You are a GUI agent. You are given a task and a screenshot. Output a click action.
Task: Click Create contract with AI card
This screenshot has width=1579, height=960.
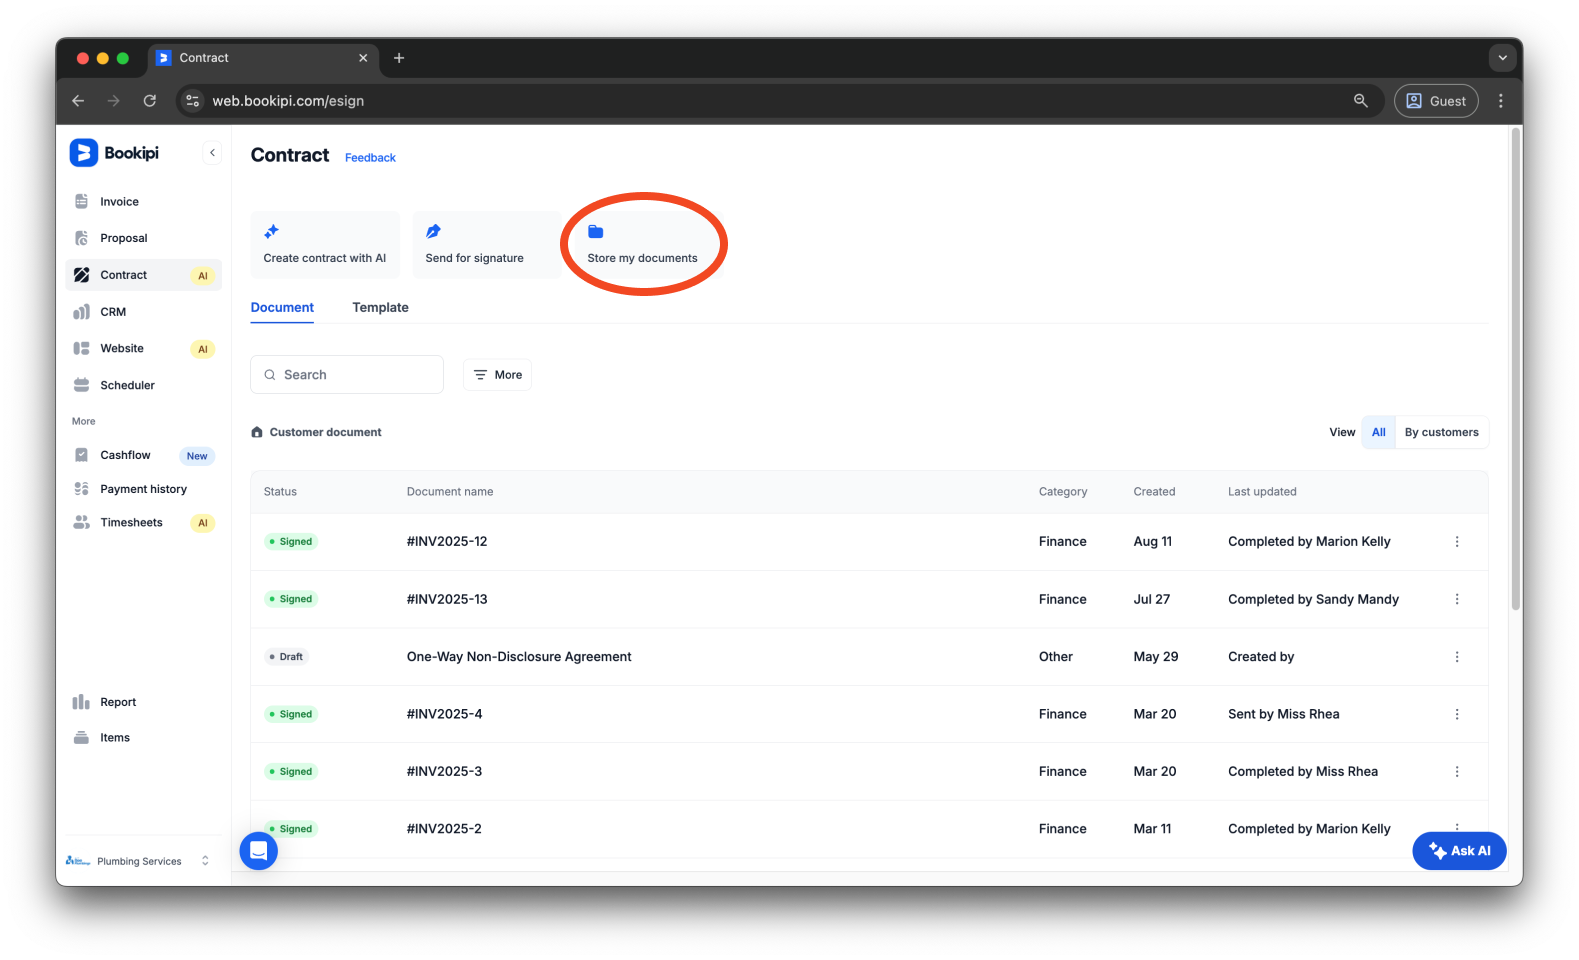pos(325,244)
